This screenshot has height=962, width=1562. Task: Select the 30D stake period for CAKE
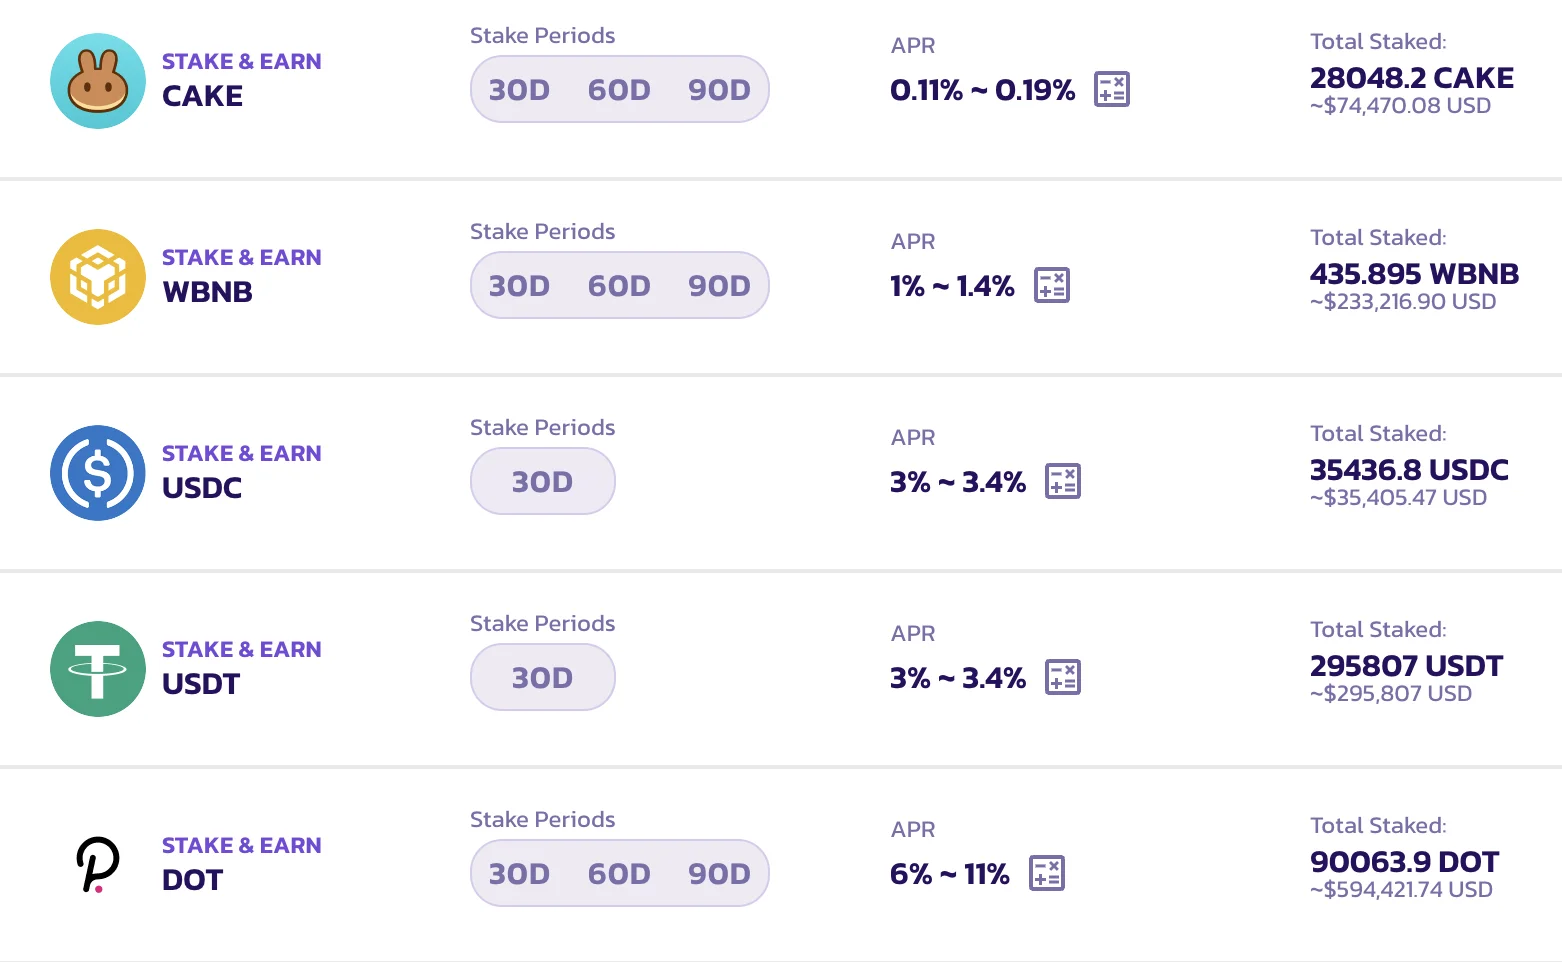pos(519,90)
